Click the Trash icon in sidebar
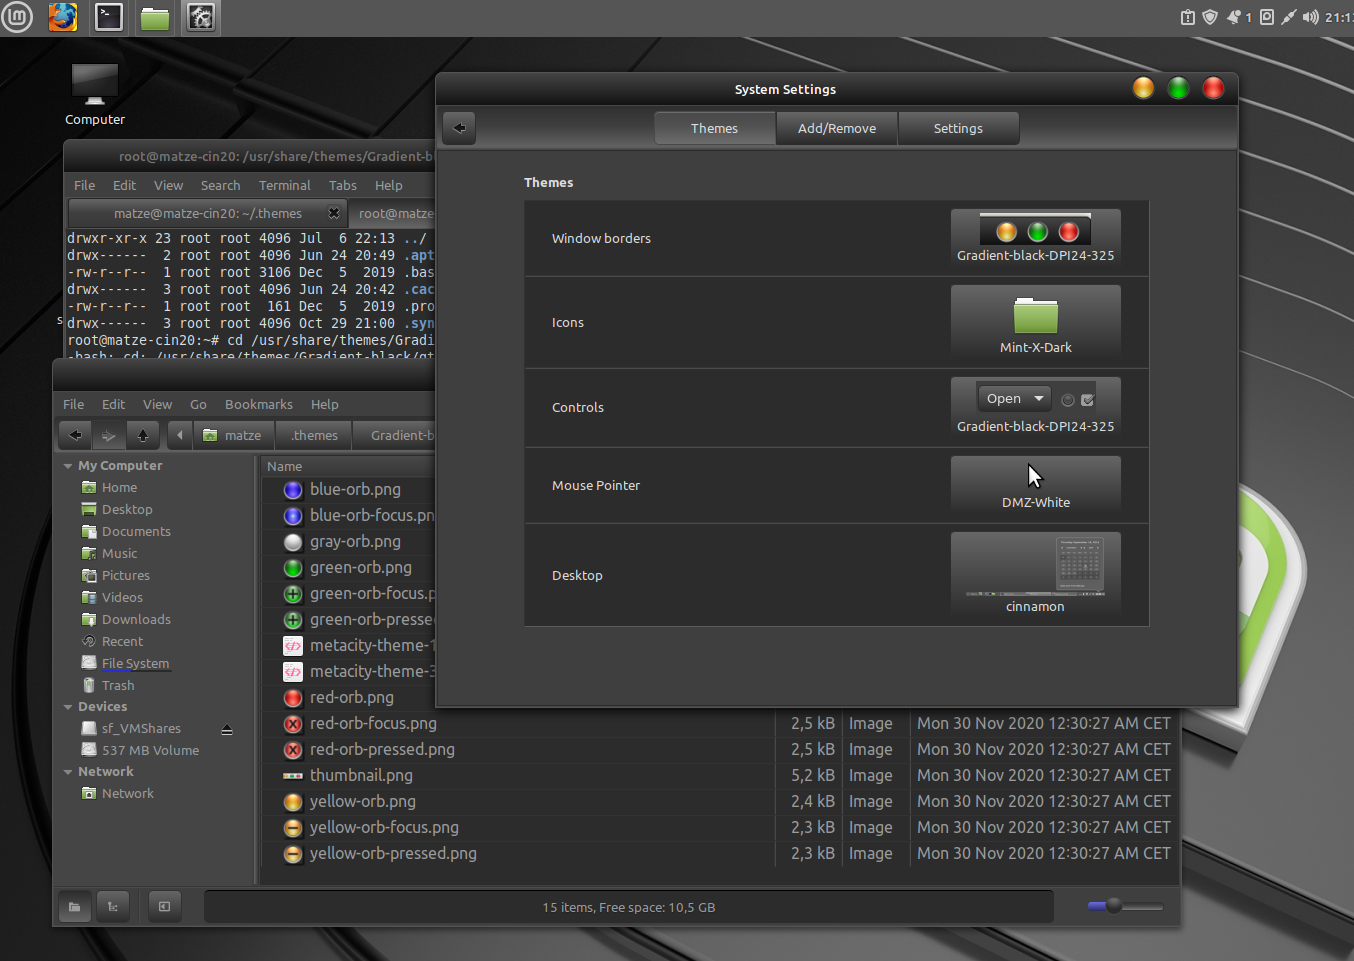This screenshot has width=1354, height=961. coord(89,685)
